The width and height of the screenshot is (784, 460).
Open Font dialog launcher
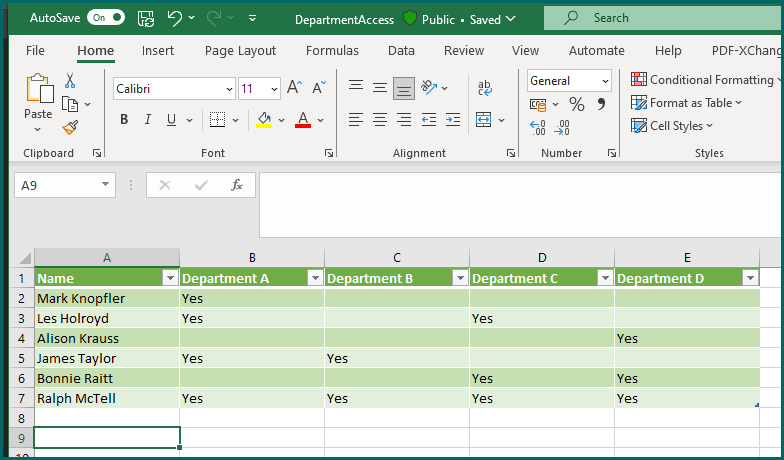click(x=328, y=154)
